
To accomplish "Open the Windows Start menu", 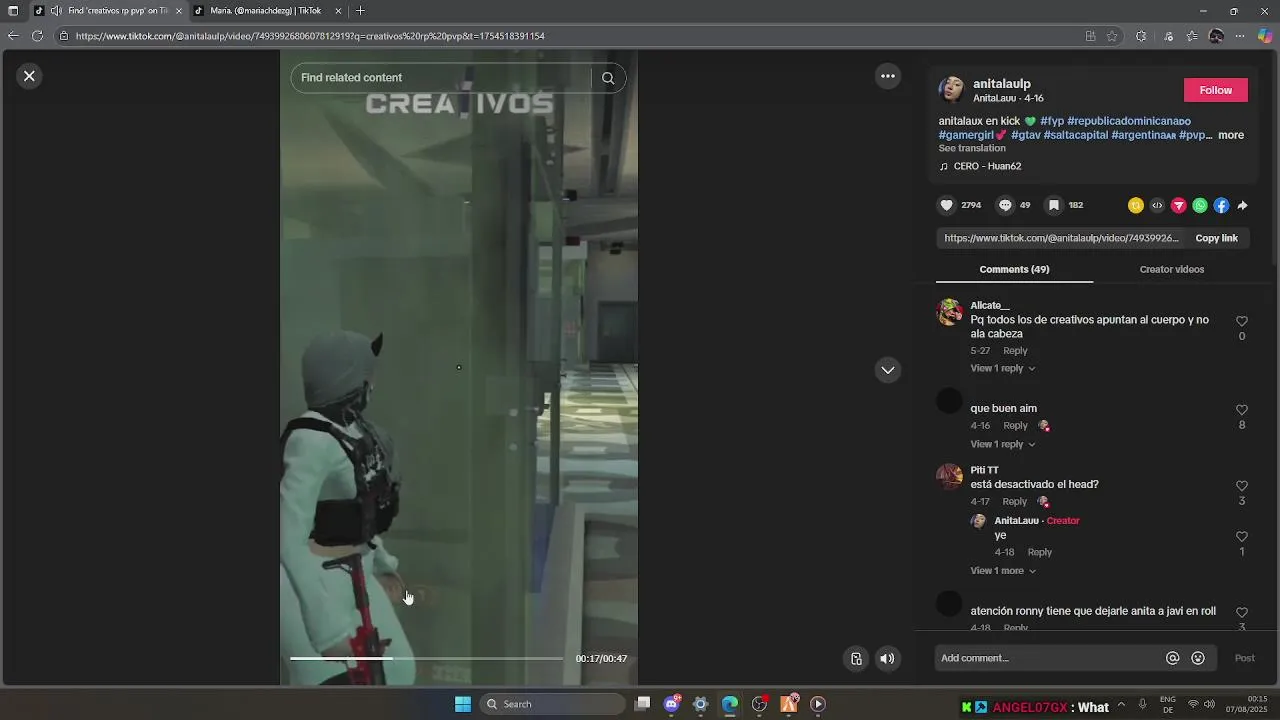I will [x=462, y=704].
